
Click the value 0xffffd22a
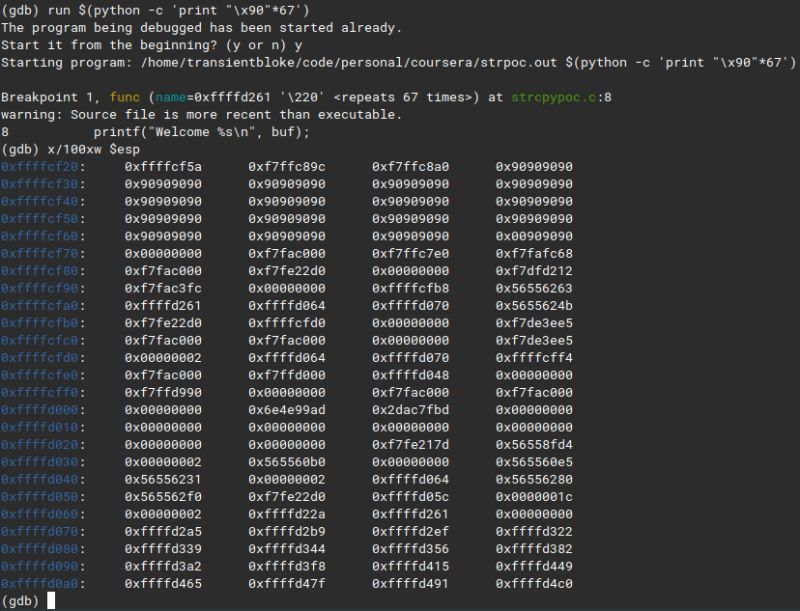pos(287,514)
